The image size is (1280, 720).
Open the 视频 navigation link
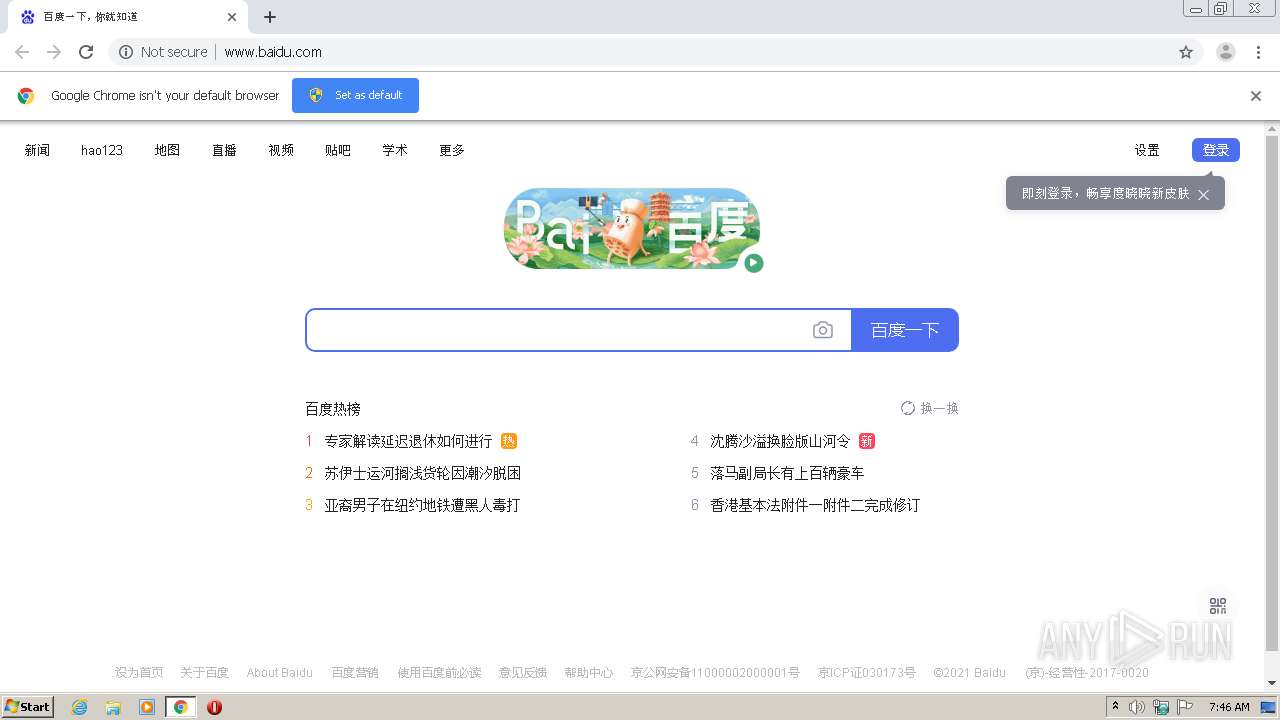click(281, 150)
